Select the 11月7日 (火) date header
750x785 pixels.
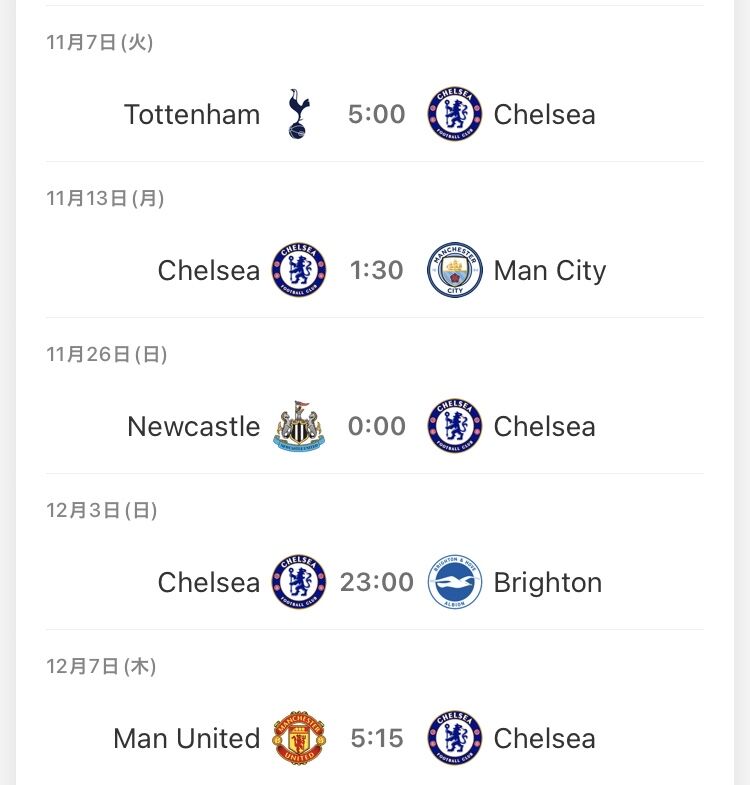point(100,42)
